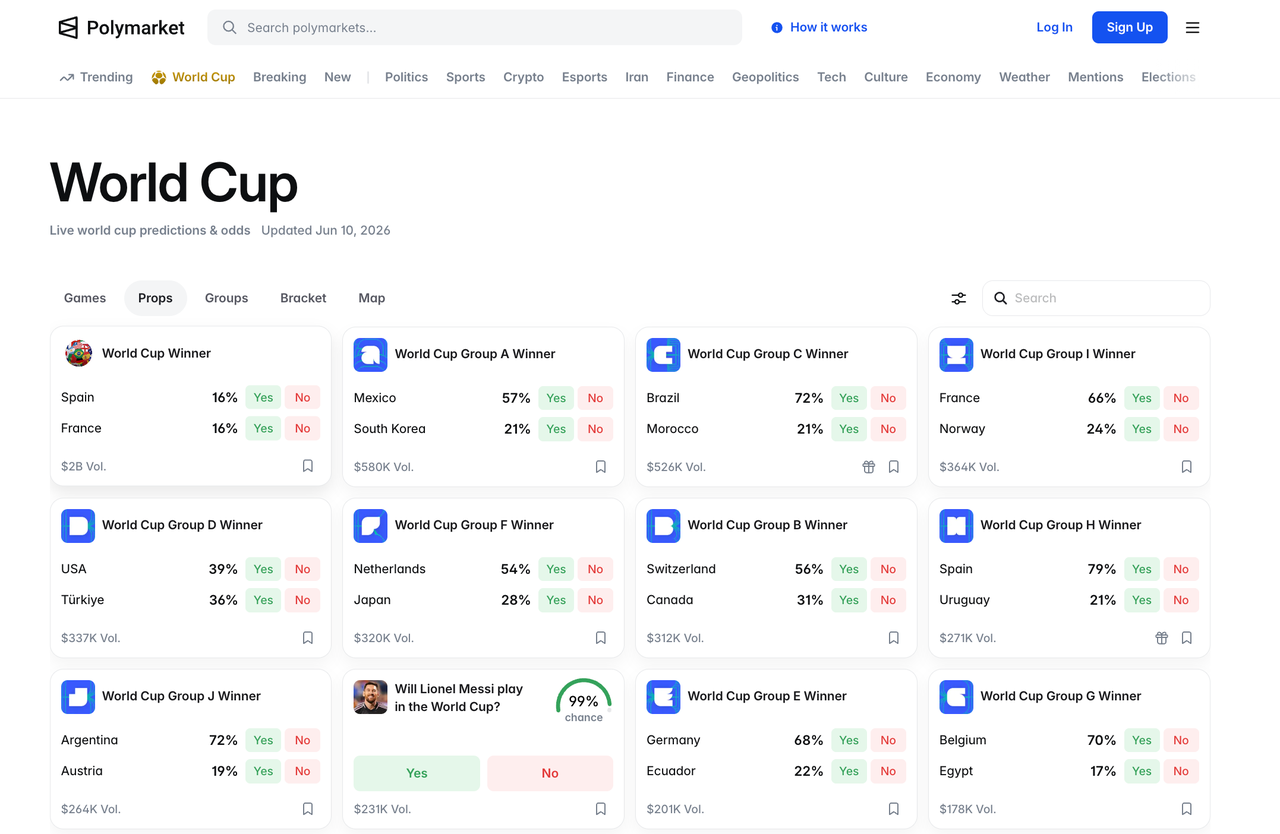Open the Will Lionel Messi play market title
This screenshot has width=1280, height=834.
pyautogui.click(x=459, y=697)
